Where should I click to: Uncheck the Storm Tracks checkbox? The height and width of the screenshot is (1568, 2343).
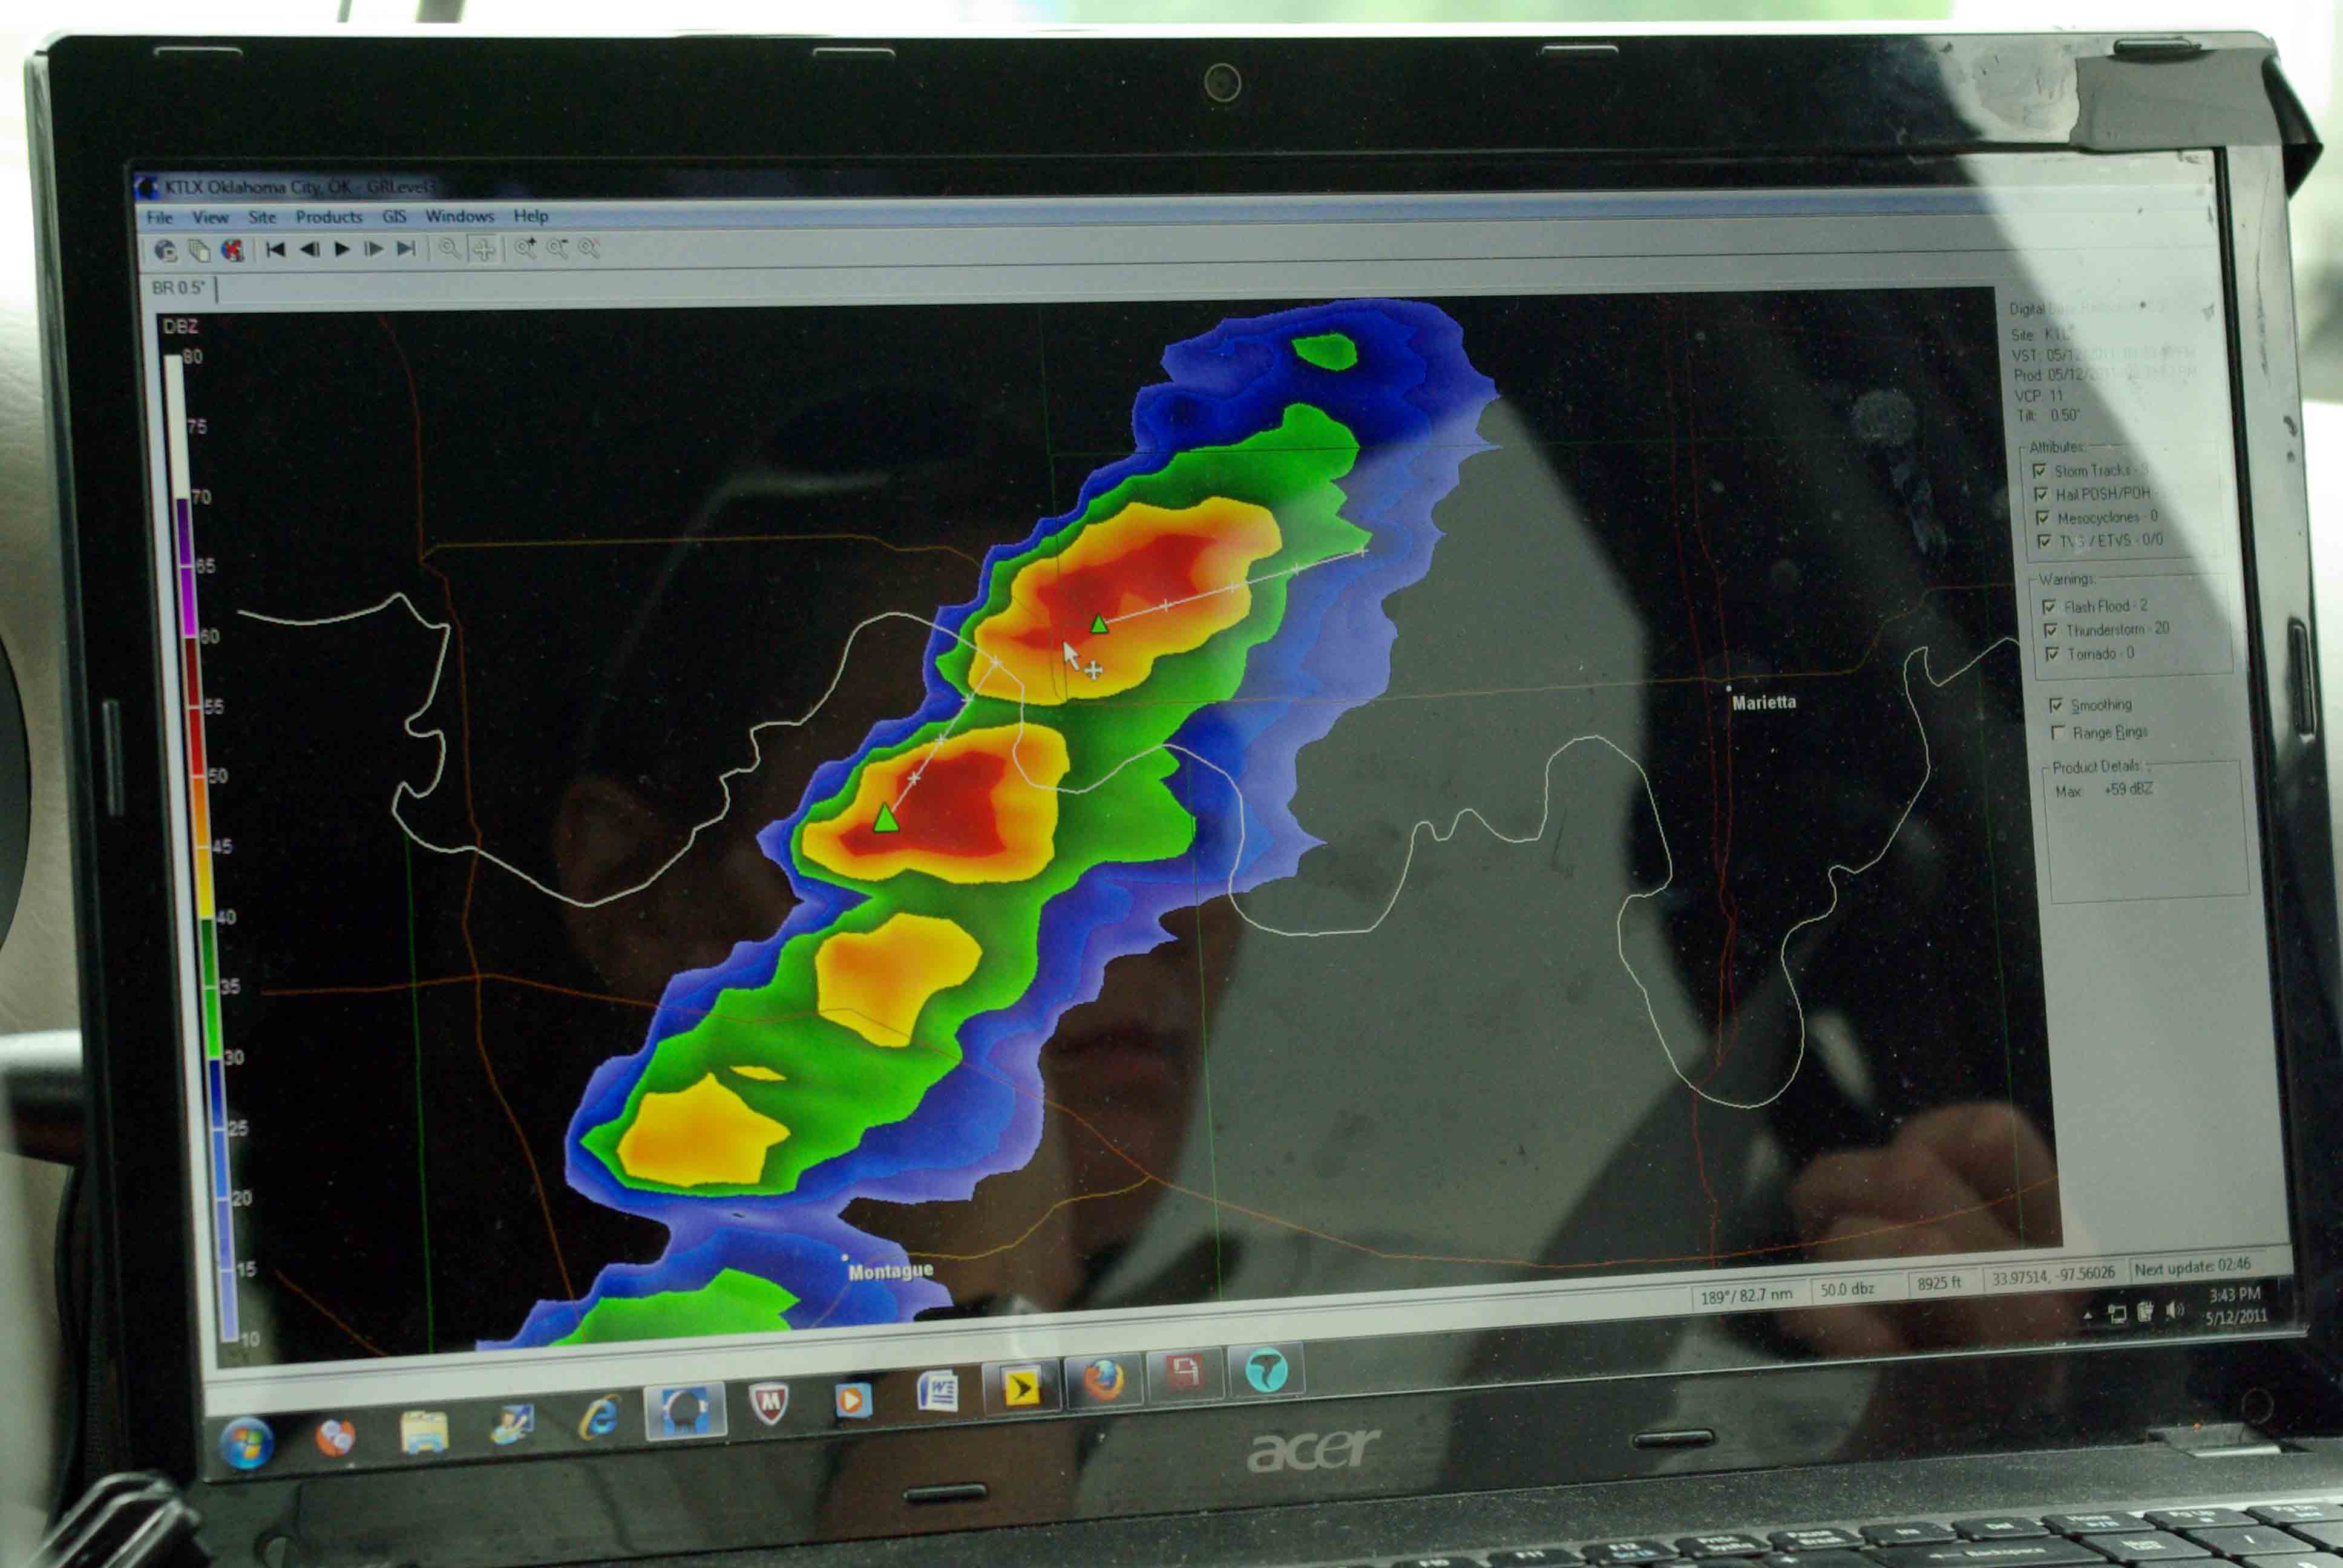2039,471
